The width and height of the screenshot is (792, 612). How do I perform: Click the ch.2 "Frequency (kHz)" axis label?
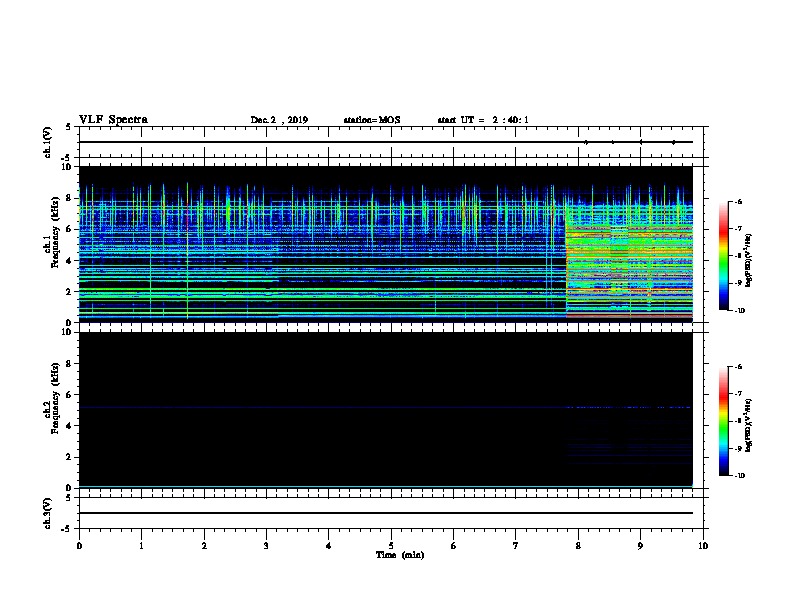click(x=56, y=398)
